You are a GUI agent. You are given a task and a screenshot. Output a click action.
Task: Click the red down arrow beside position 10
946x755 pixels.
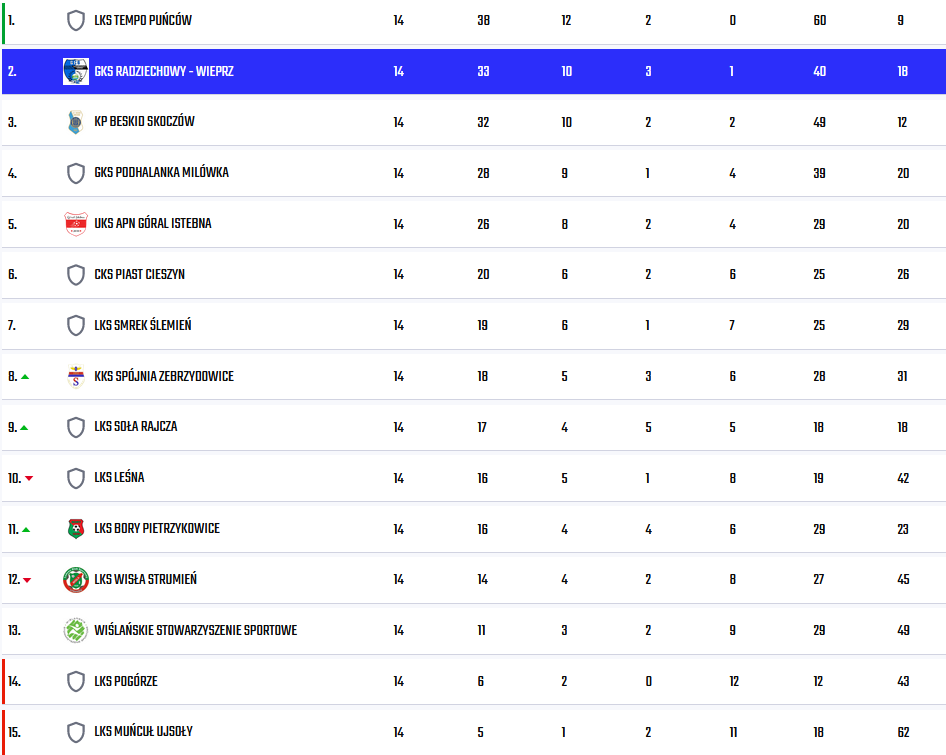[x=29, y=479]
